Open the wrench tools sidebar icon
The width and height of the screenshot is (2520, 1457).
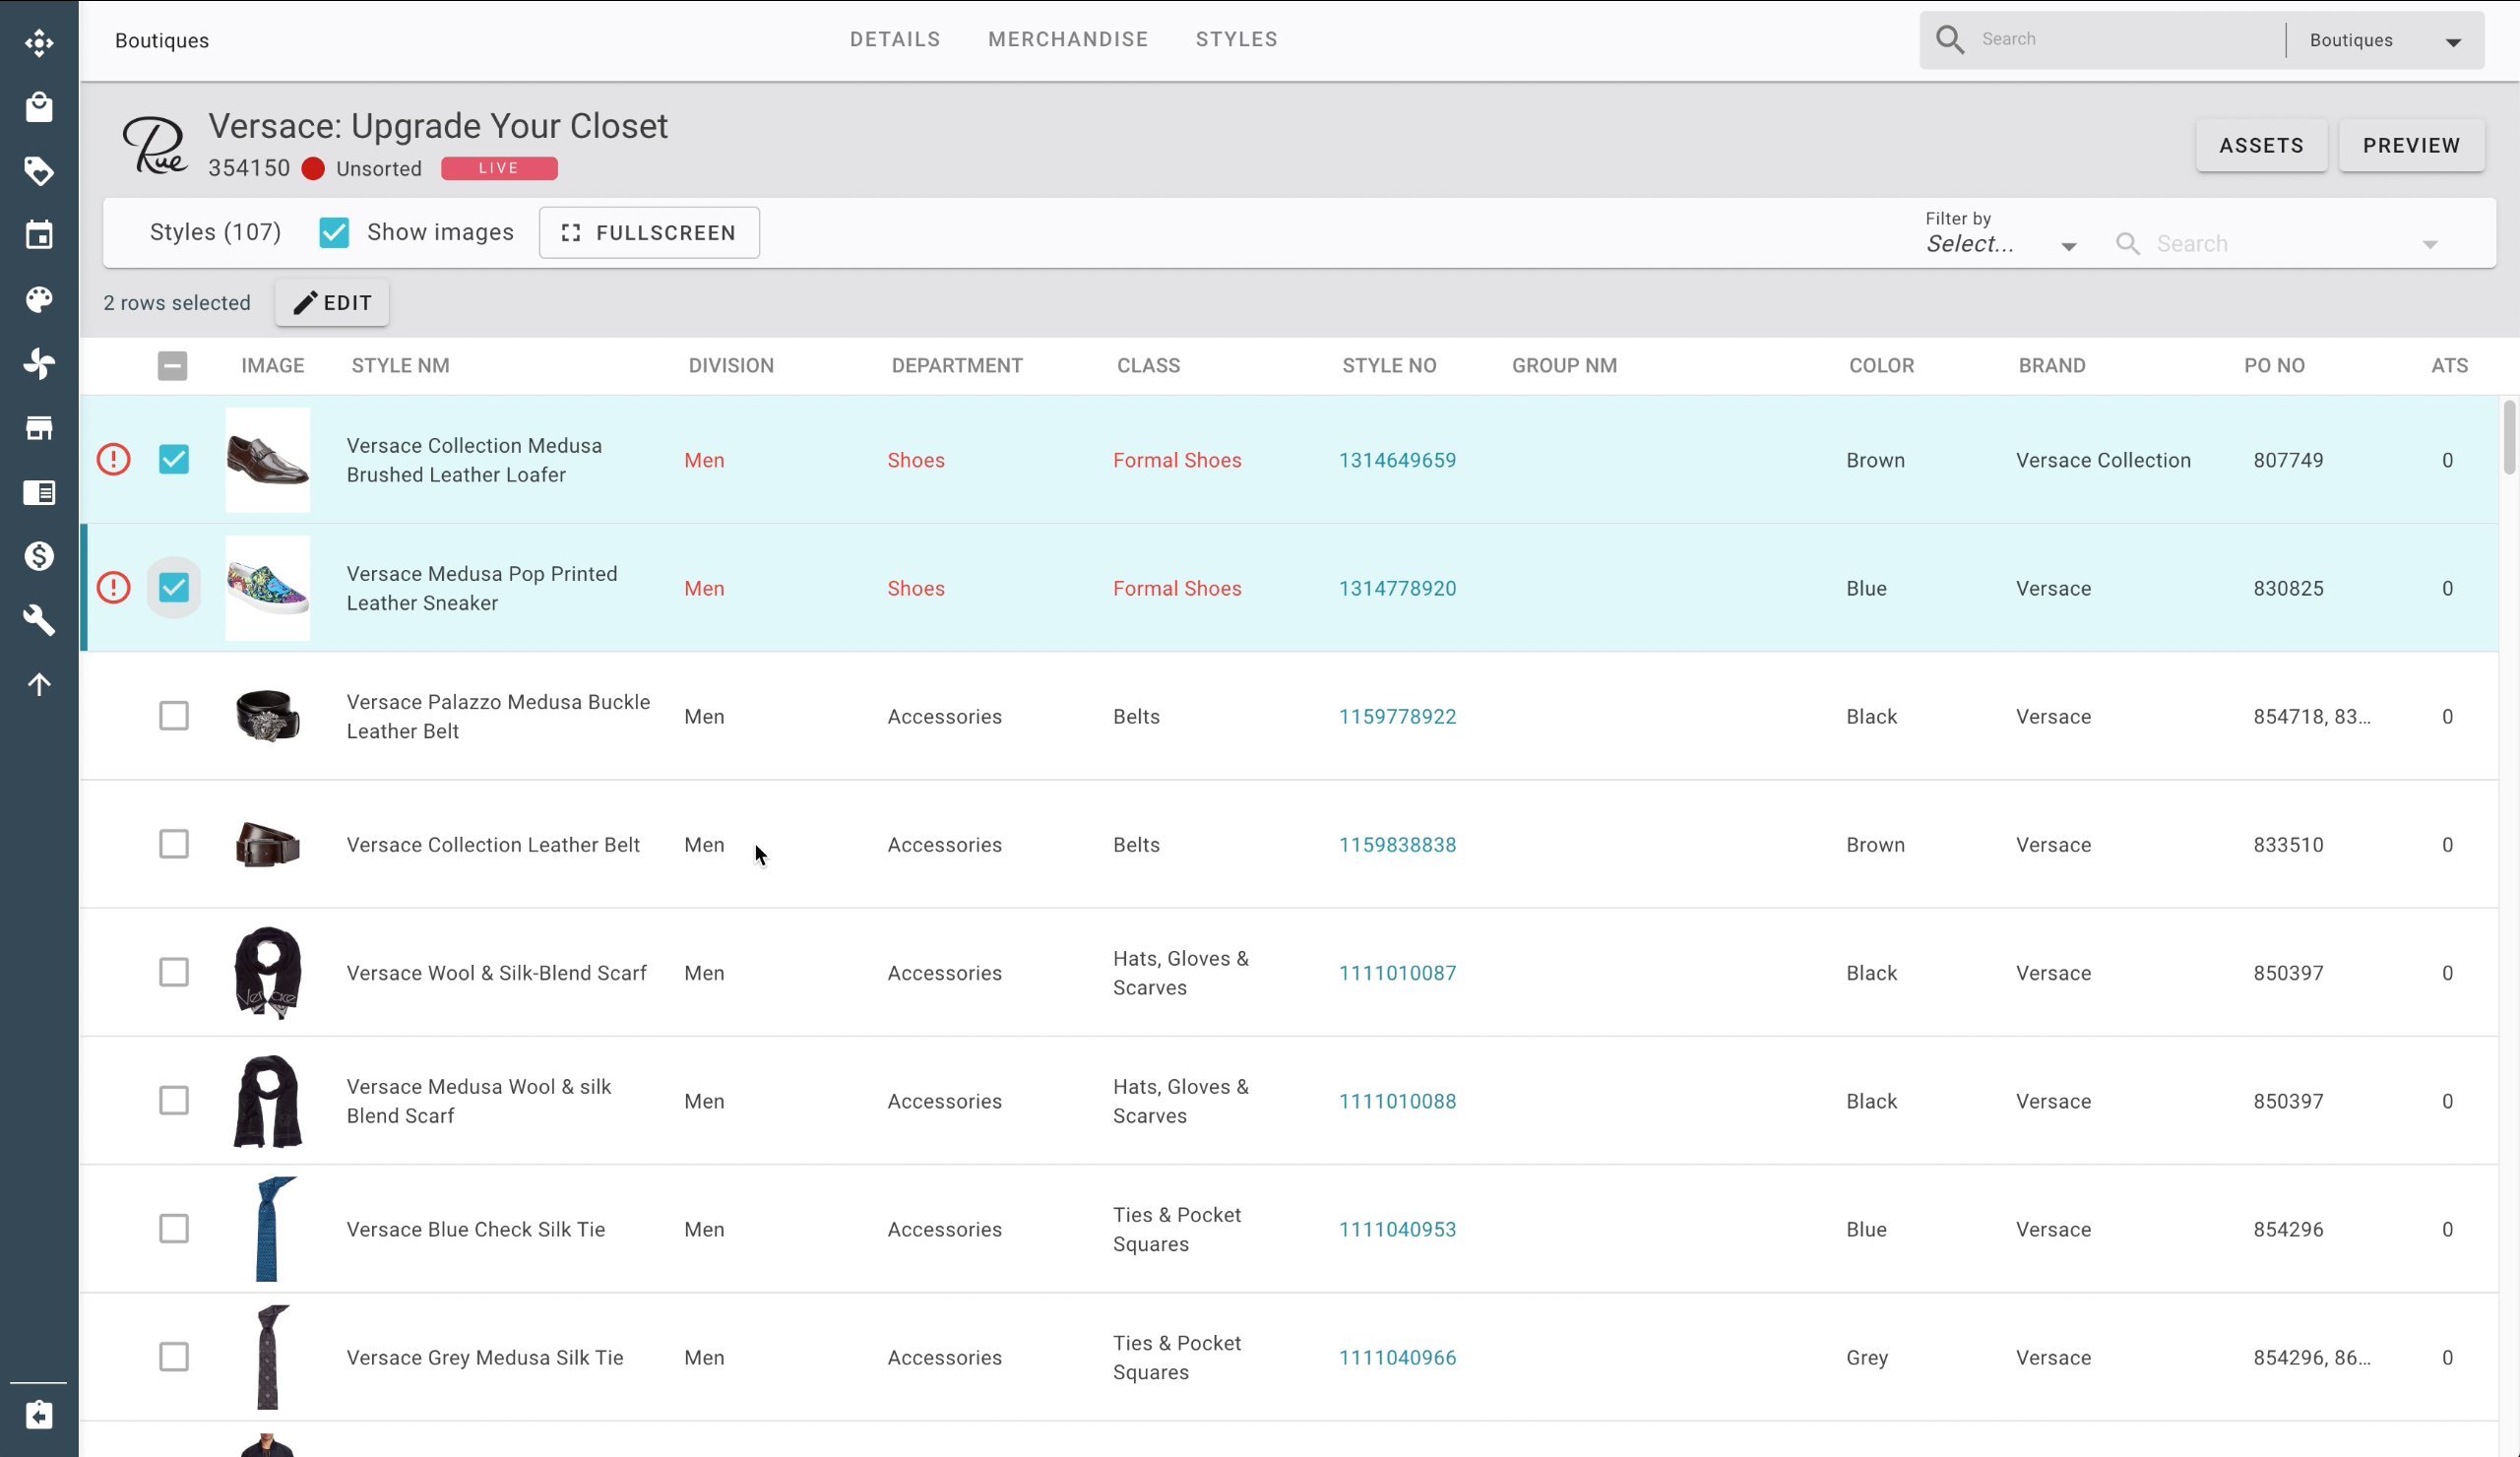coord(39,620)
